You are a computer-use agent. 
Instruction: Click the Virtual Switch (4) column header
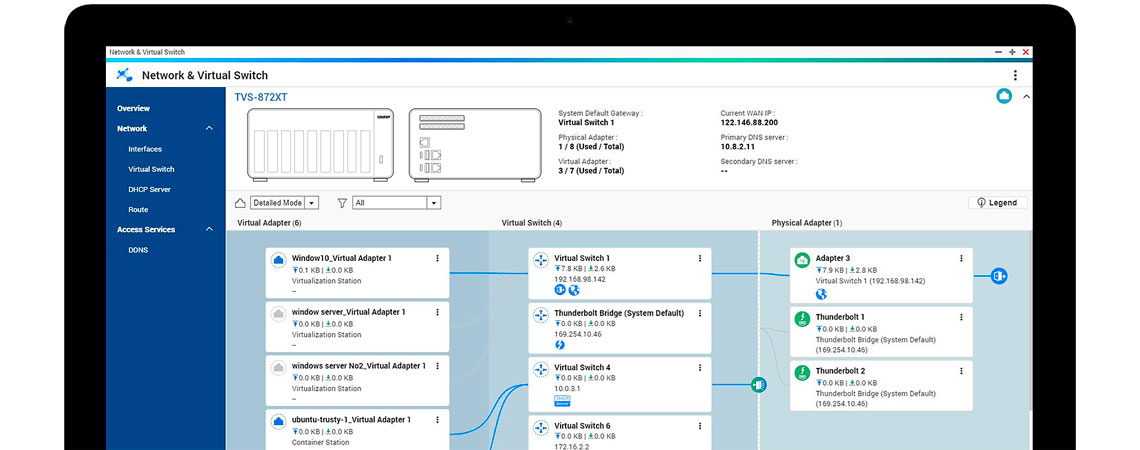[531, 223]
